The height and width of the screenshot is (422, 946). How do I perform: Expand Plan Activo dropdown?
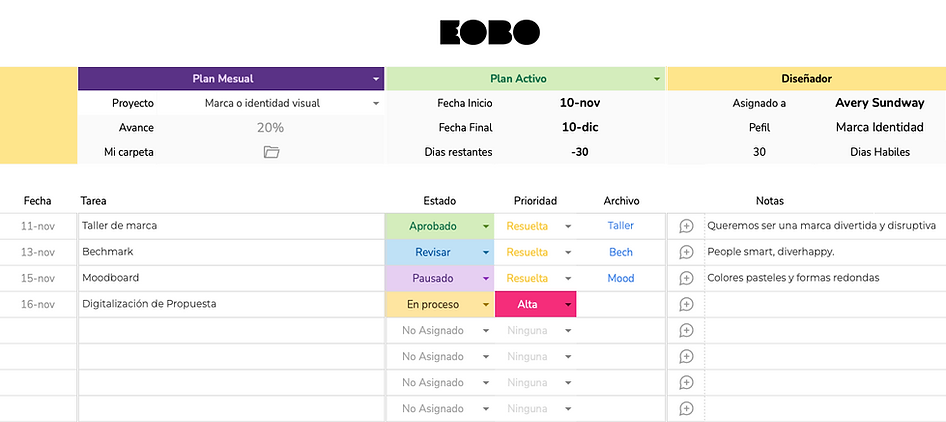point(657,78)
